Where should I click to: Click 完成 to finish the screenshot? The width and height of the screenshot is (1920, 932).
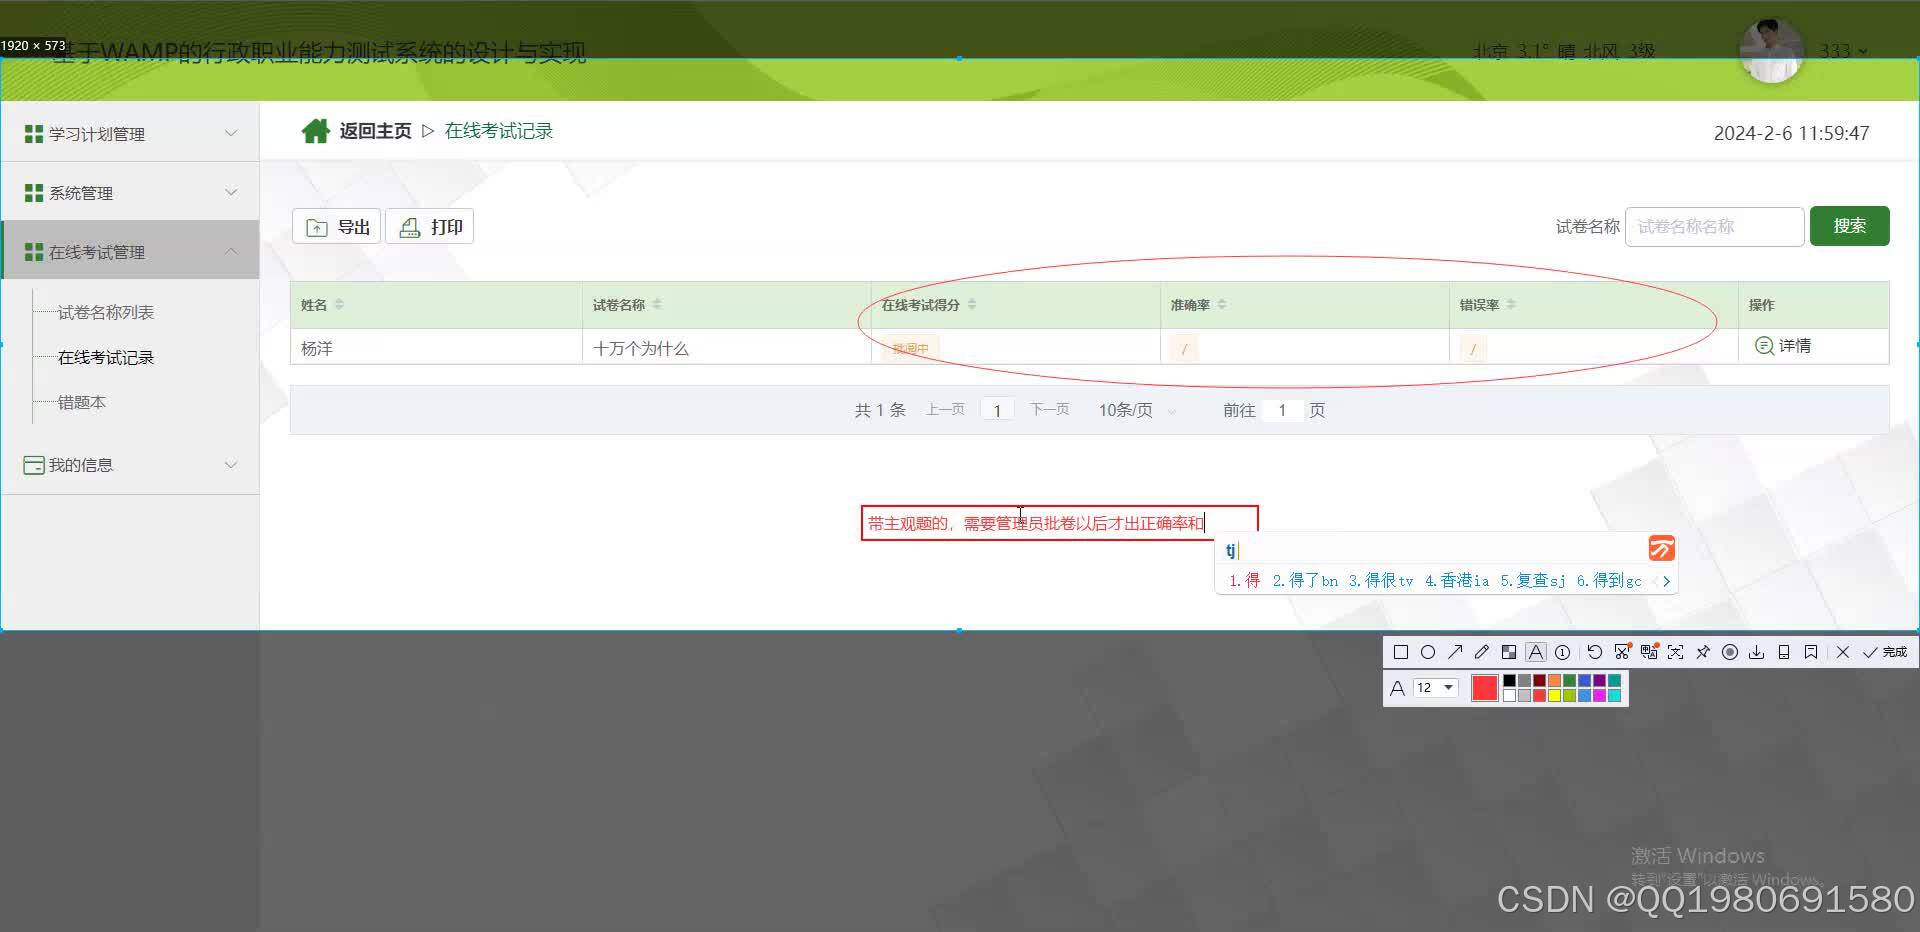(1885, 652)
